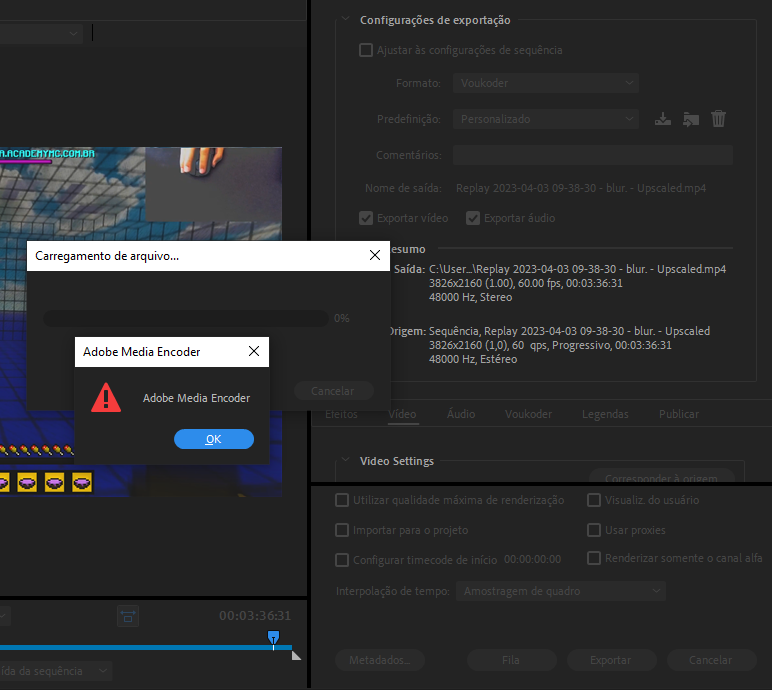This screenshot has width=772, height=690.
Task: Toggle the Exportar vídeo checkbox
Action: pos(366,218)
